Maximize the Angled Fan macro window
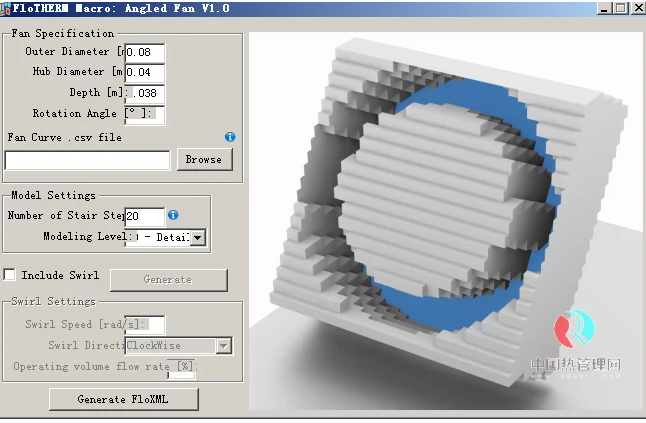 (619, 7)
